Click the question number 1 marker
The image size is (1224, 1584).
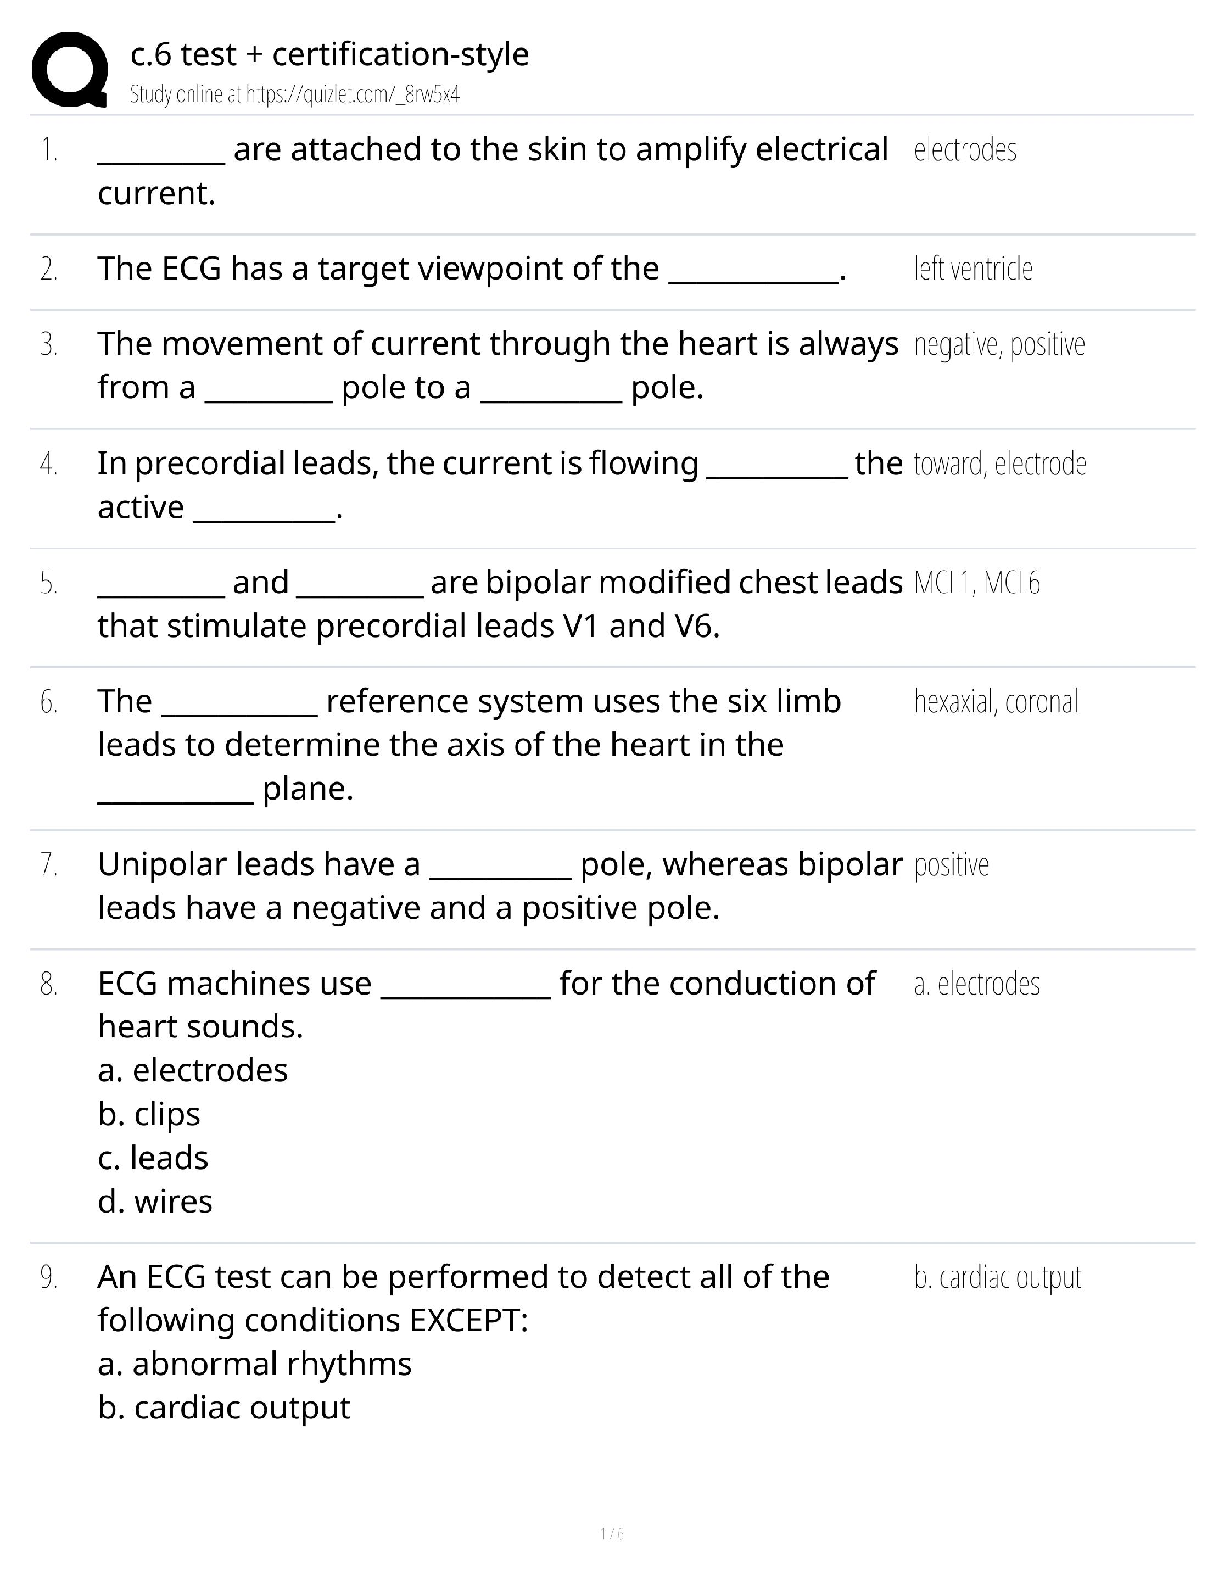tap(49, 150)
